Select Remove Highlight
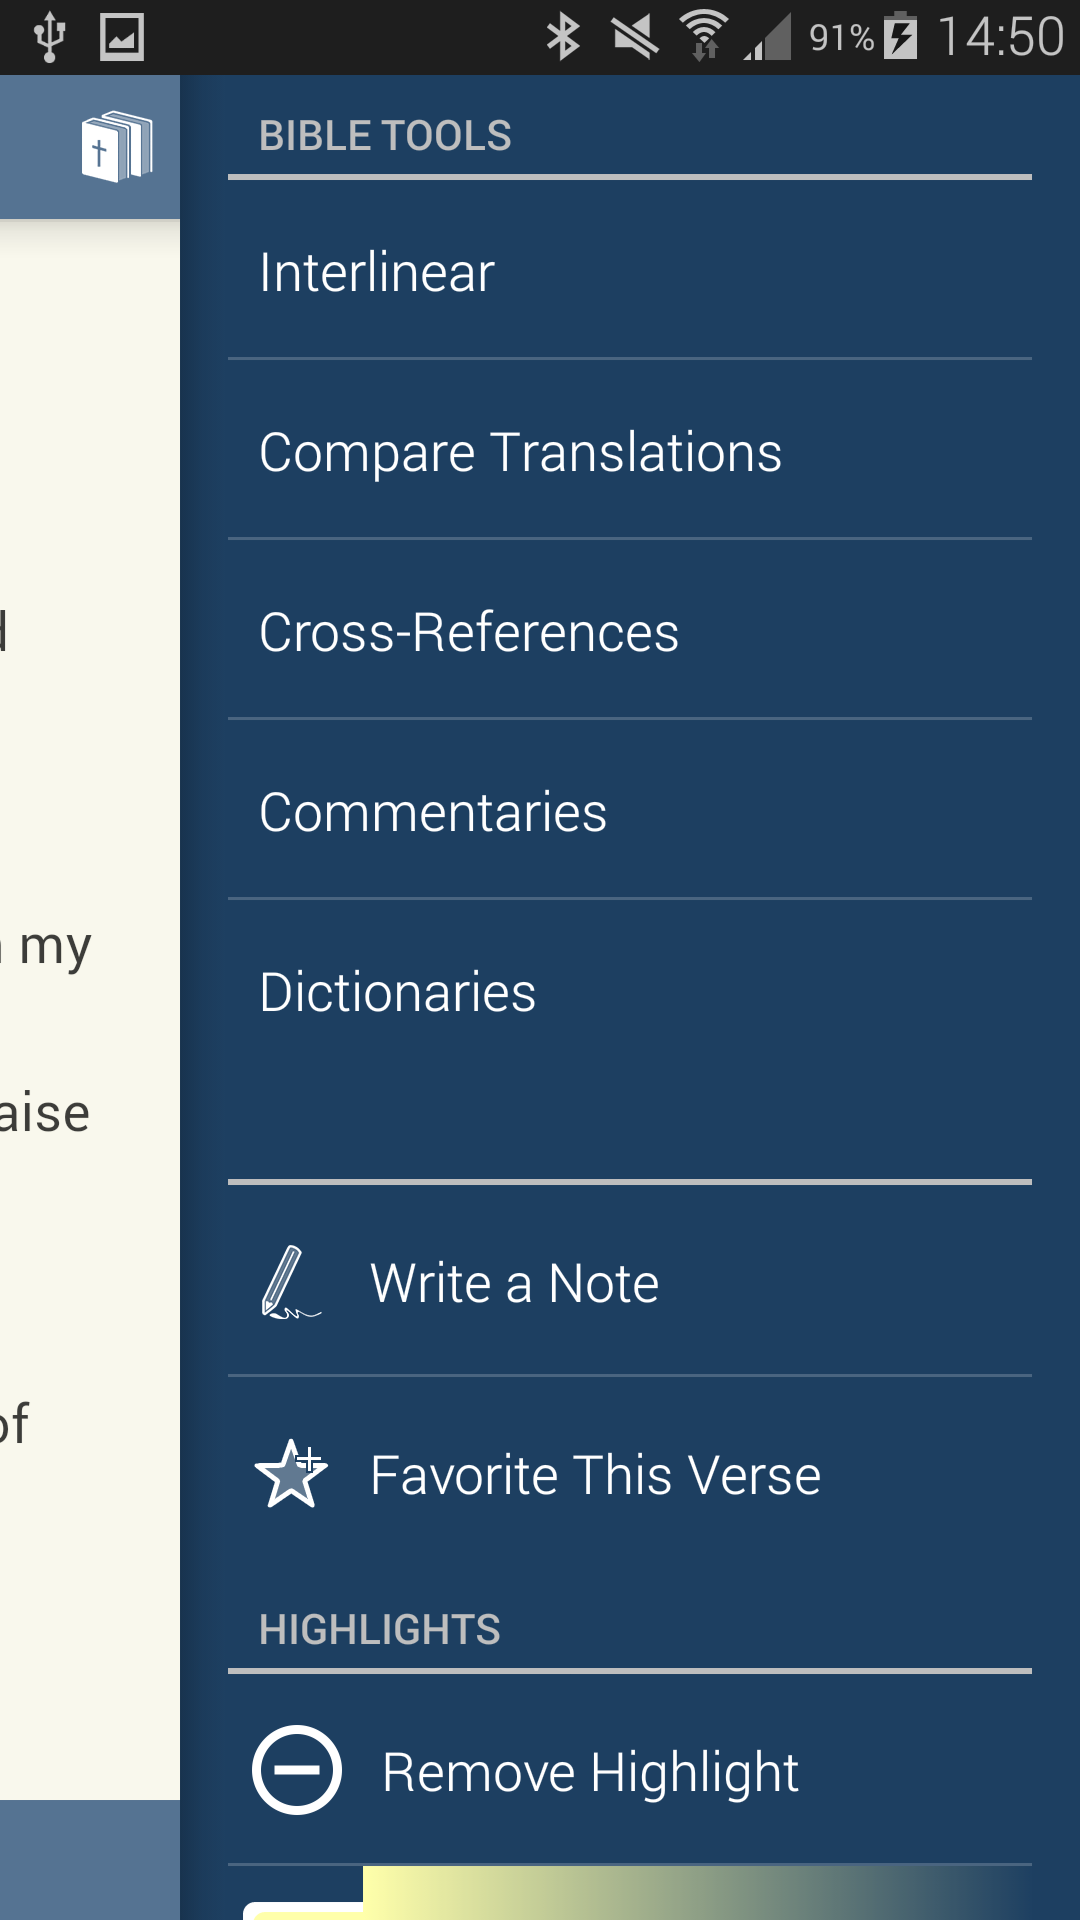The image size is (1080, 1920). point(590,1772)
